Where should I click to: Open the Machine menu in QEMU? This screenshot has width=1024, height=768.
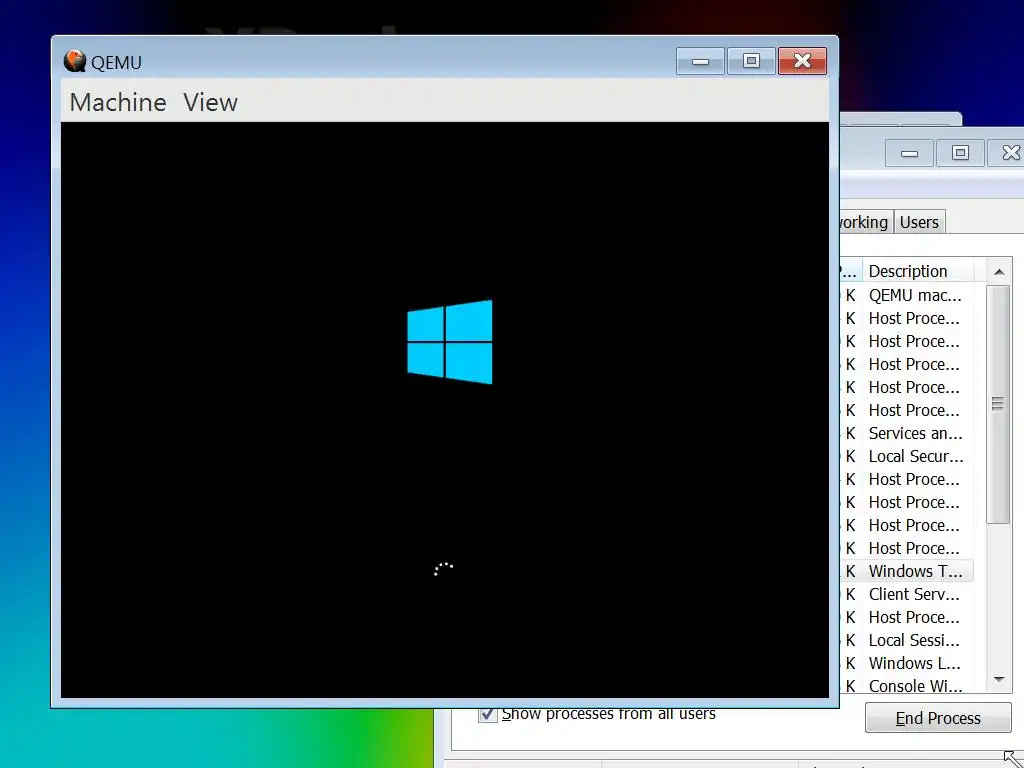(118, 103)
